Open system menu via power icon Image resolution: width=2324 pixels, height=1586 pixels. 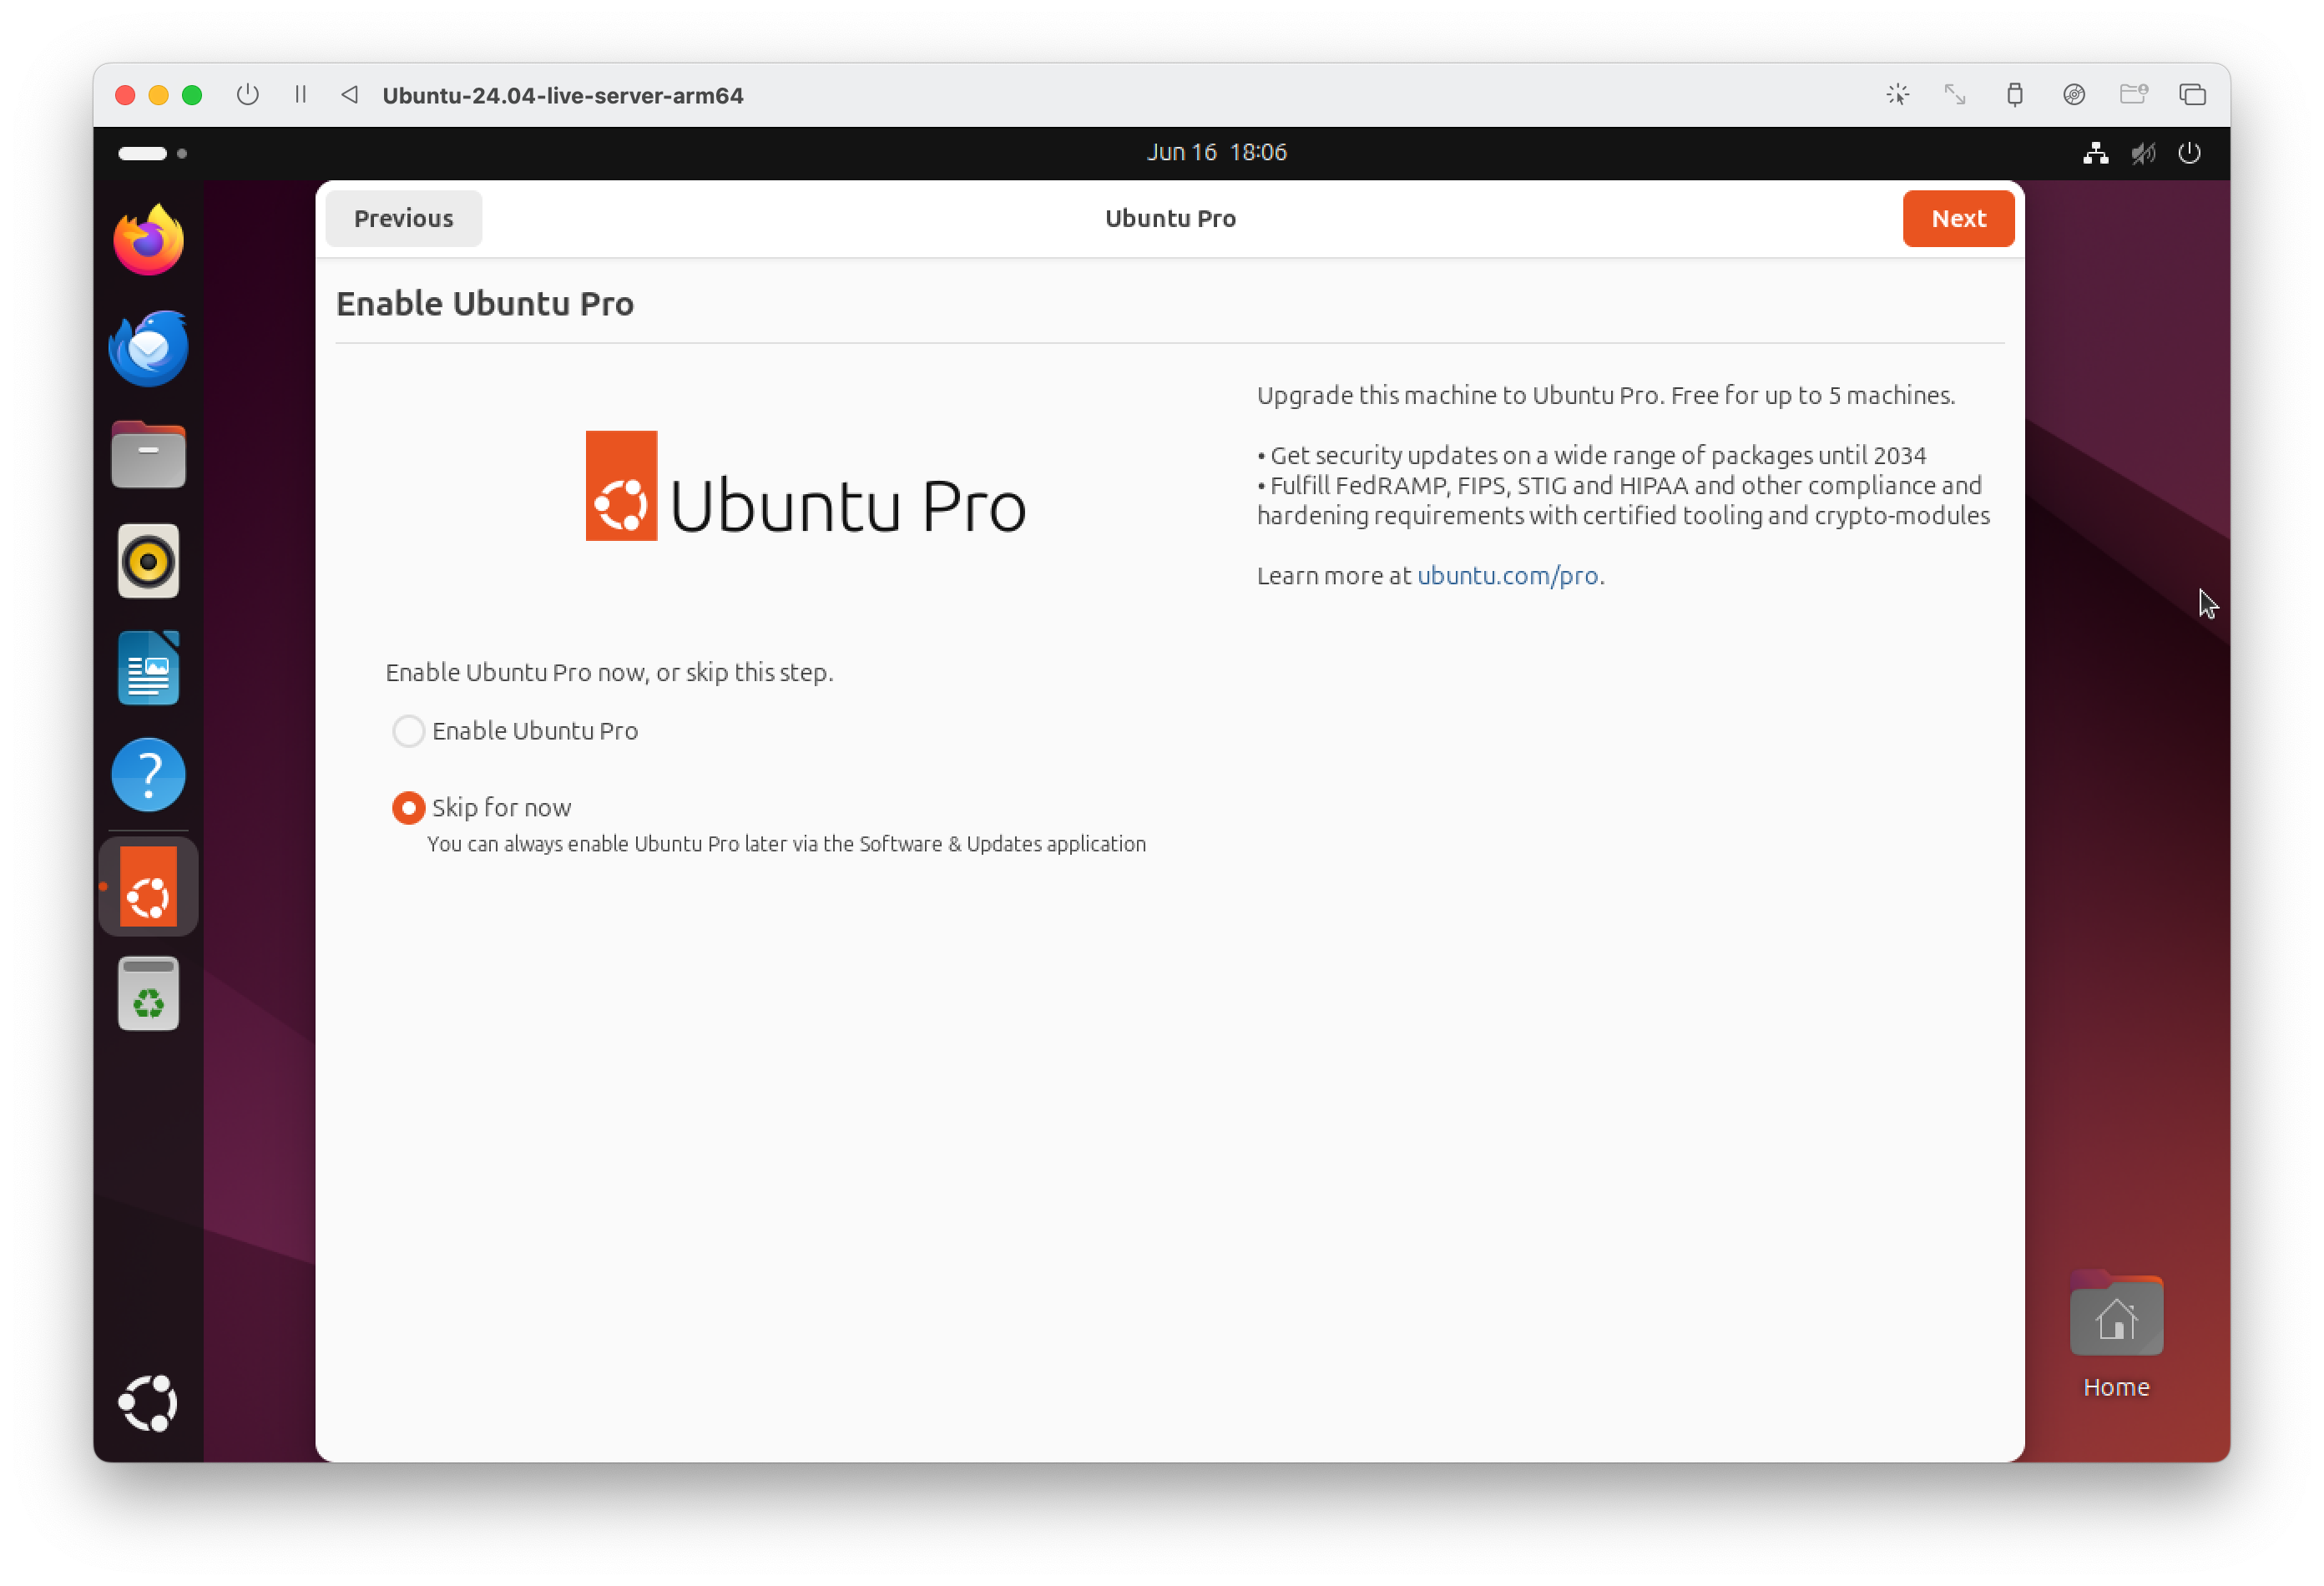2189,153
